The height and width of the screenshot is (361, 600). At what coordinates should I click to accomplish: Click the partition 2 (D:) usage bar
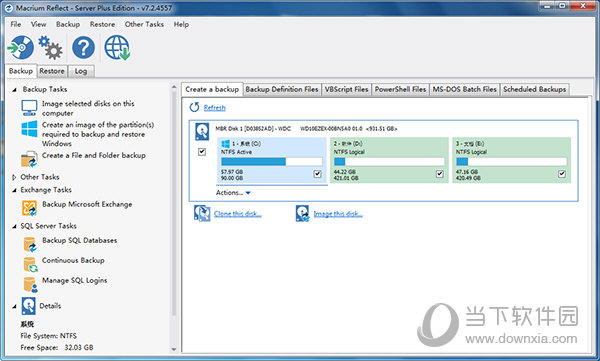pyautogui.click(x=389, y=162)
